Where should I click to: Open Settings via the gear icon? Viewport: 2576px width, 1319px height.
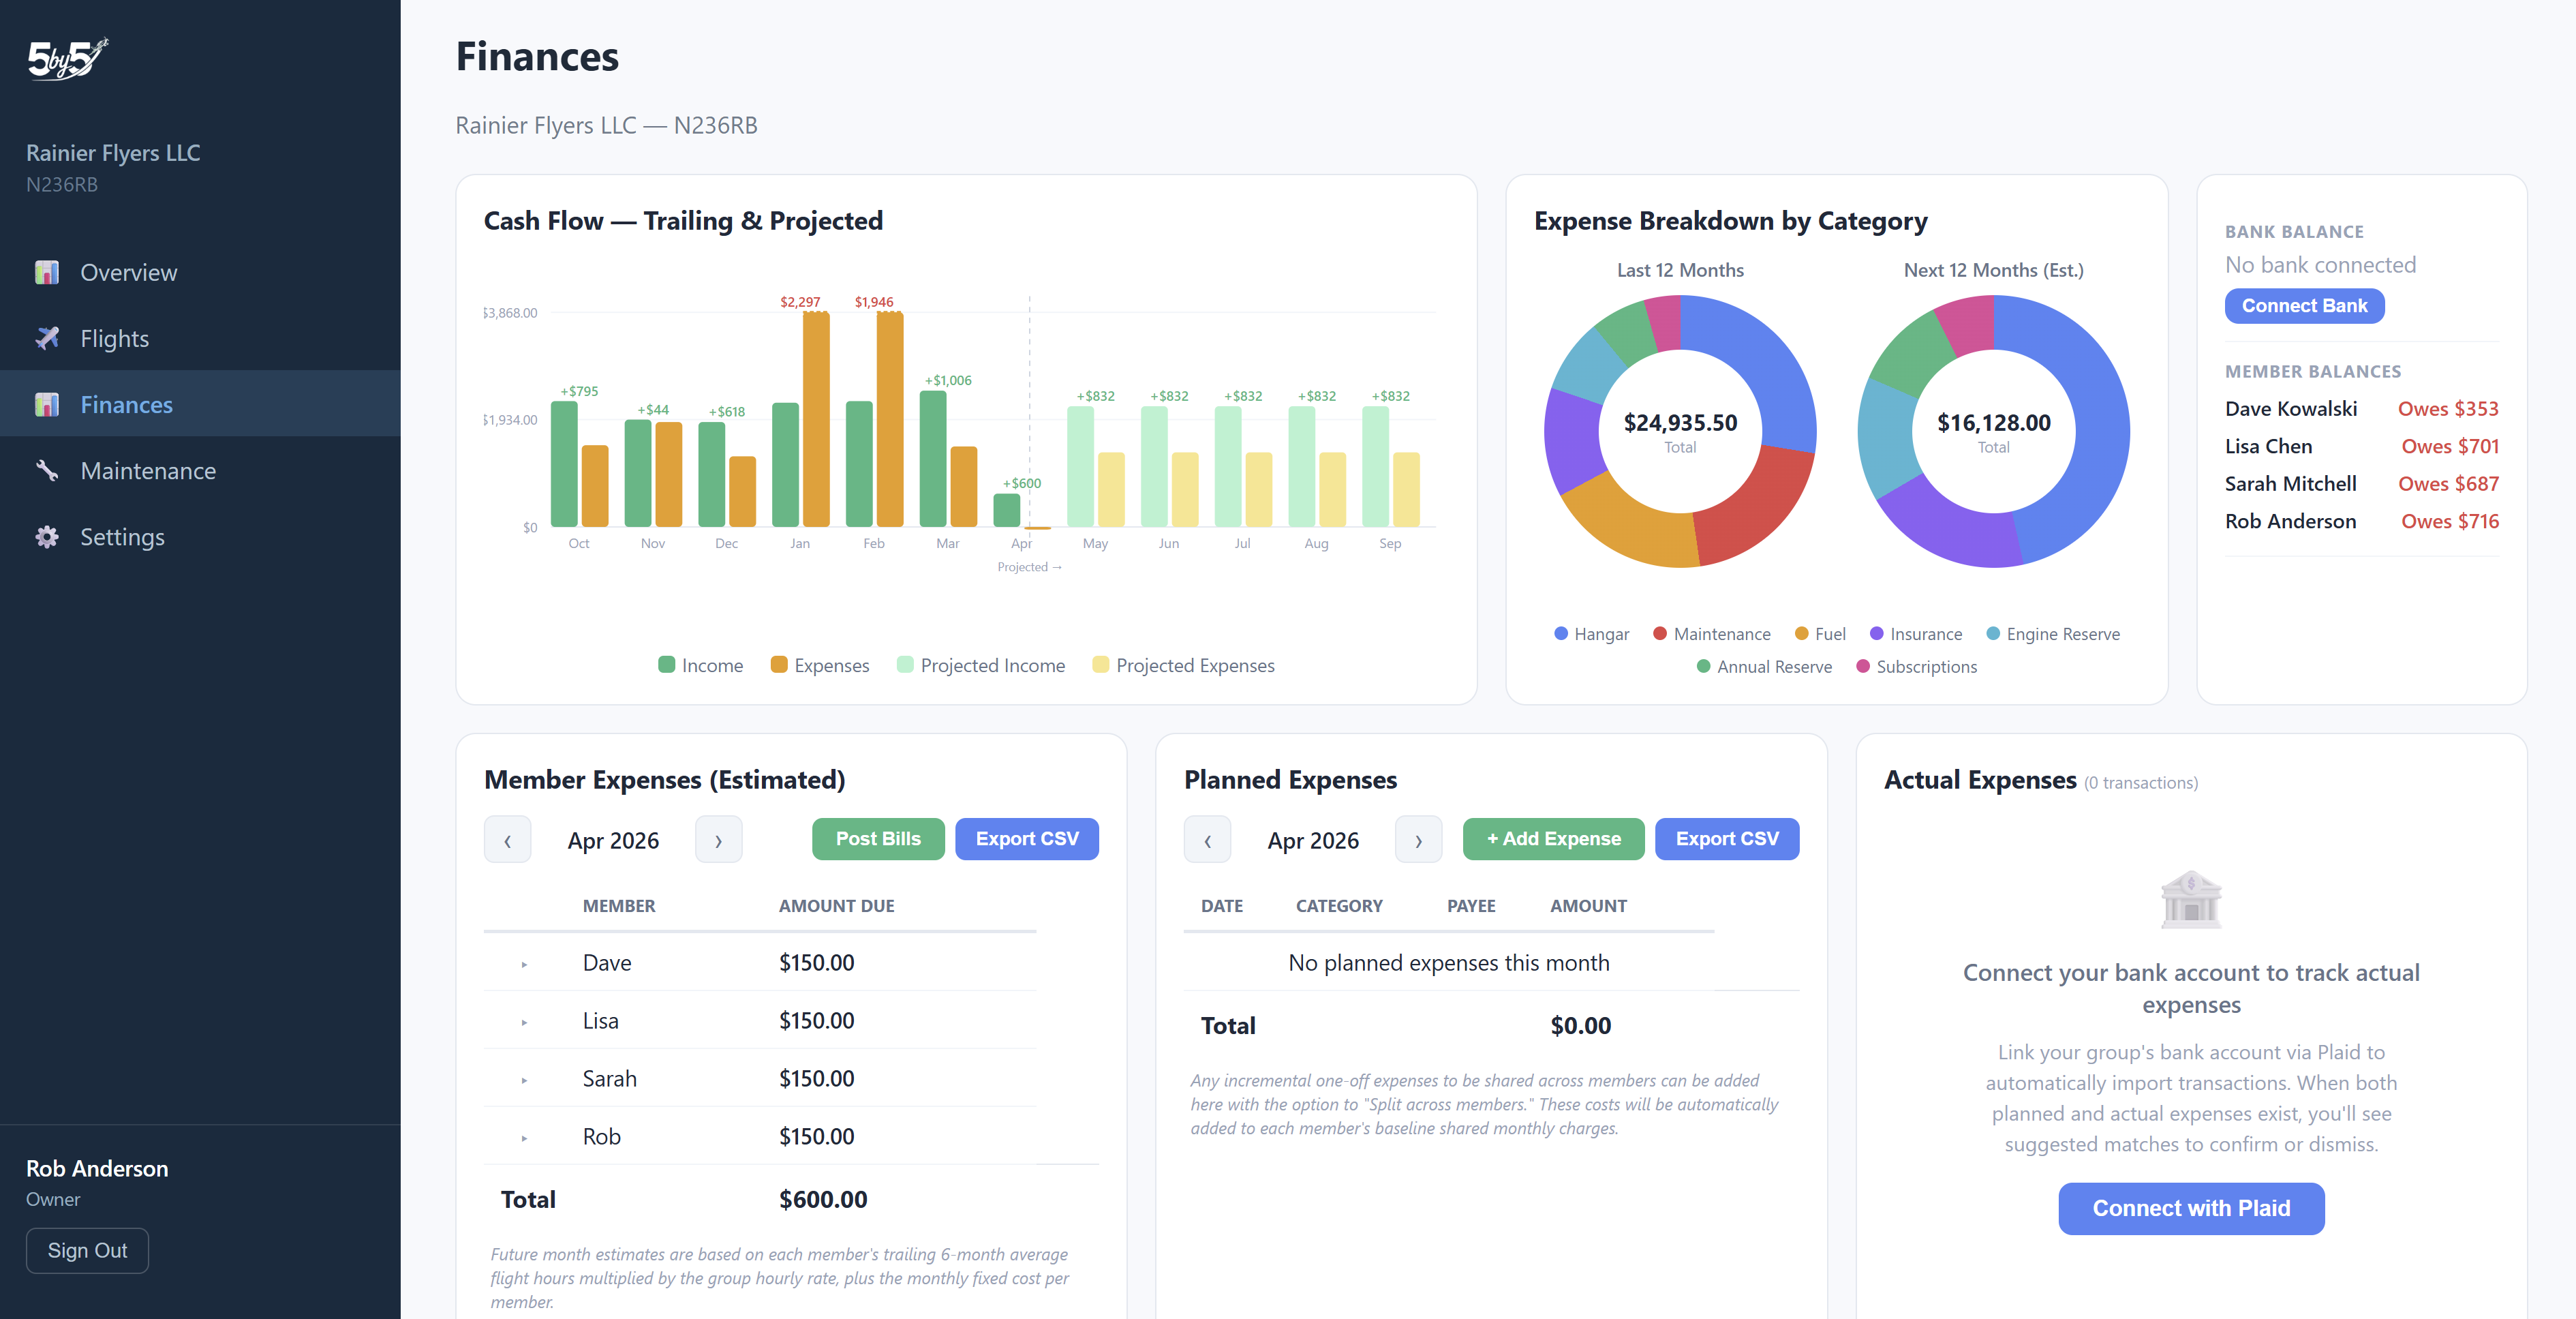tap(47, 537)
